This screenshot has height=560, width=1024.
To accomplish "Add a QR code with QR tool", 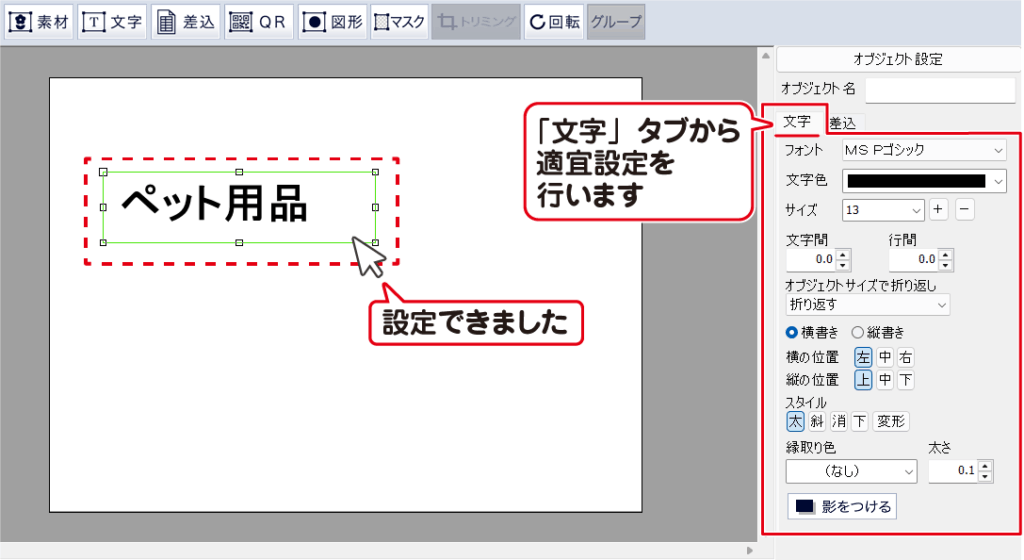I will pos(258,21).
